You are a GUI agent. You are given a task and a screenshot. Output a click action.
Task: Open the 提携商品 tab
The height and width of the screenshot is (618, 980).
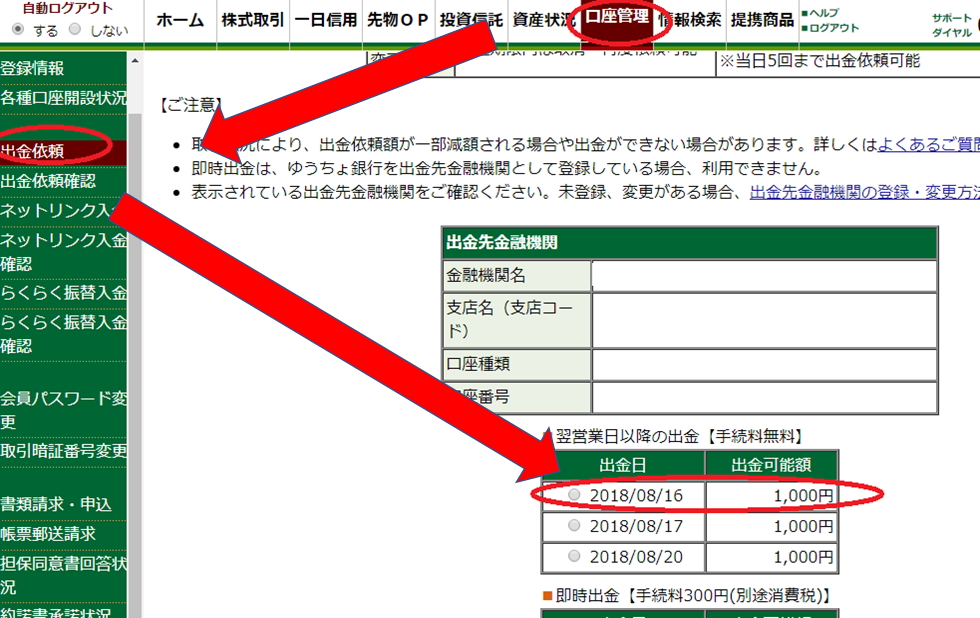[762, 21]
